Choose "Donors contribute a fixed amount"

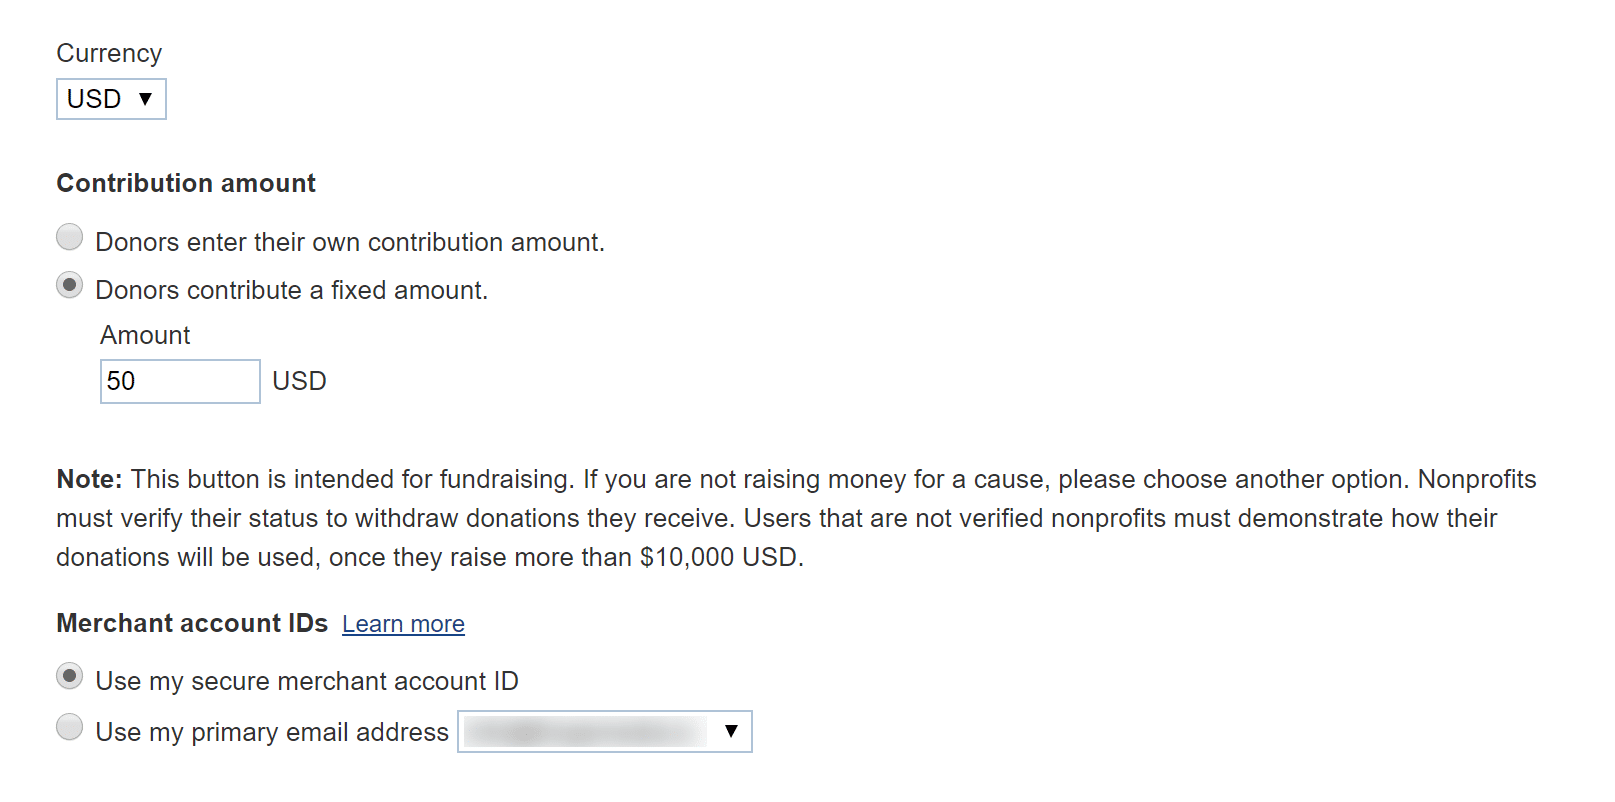[69, 285]
